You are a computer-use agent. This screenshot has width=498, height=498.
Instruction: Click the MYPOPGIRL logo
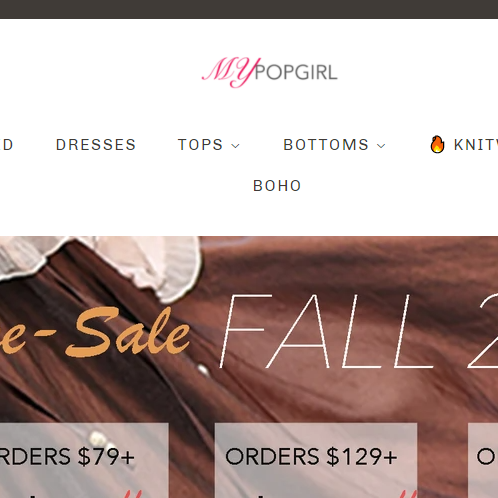tap(270, 72)
